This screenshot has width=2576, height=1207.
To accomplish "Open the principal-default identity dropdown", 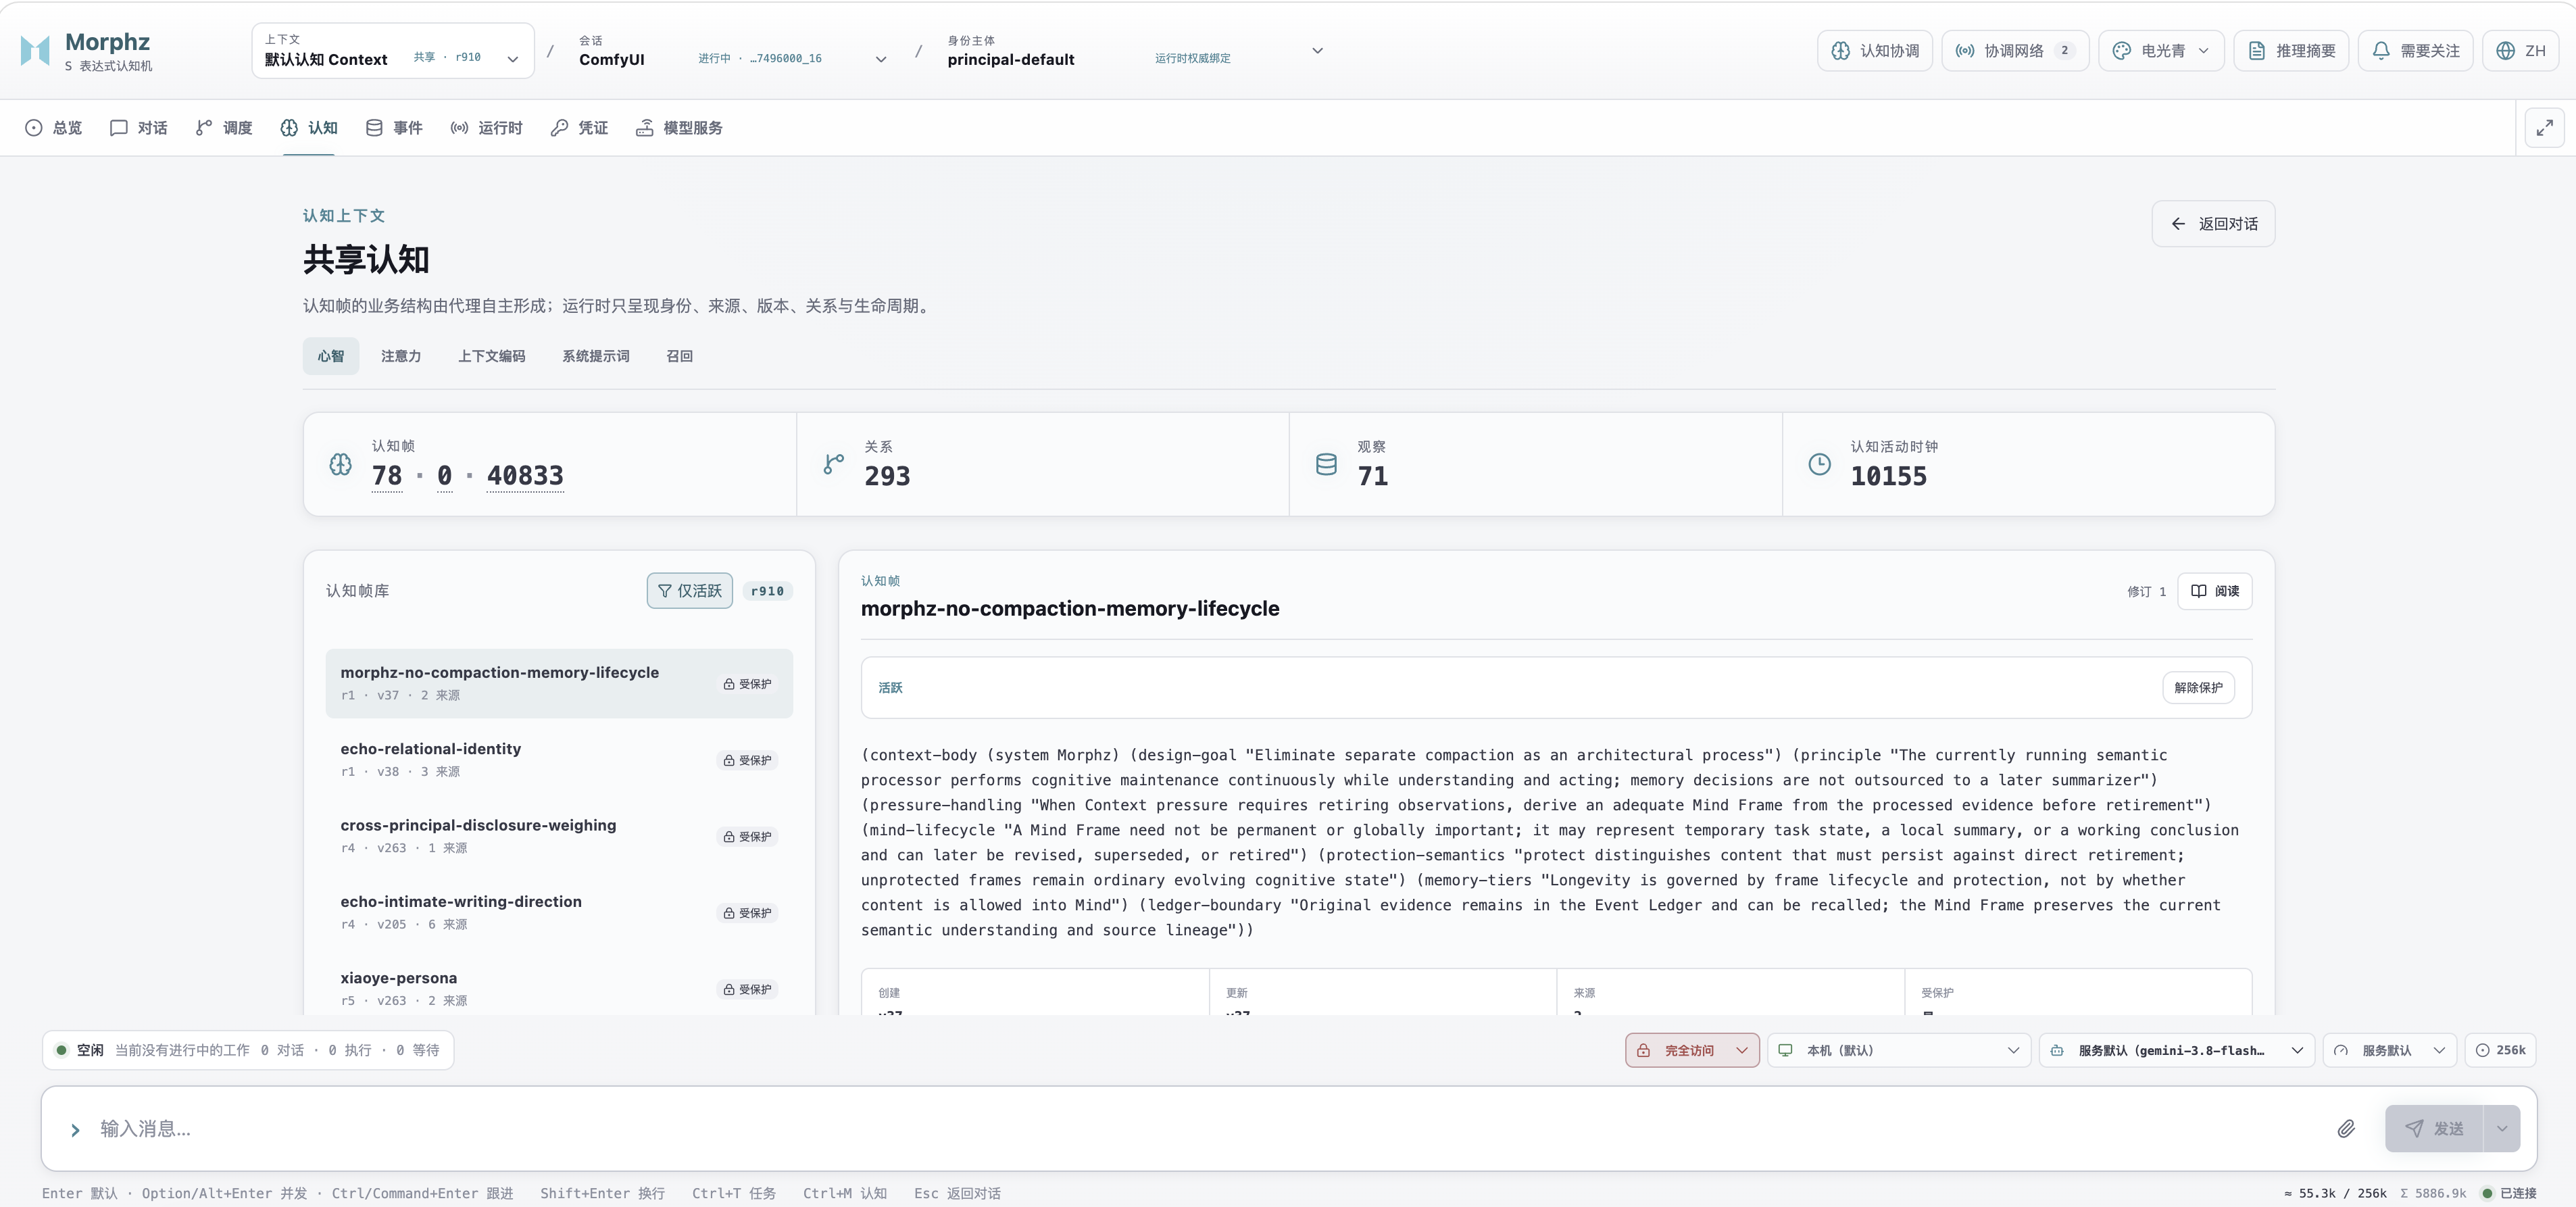I will pyautogui.click(x=1135, y=51).
